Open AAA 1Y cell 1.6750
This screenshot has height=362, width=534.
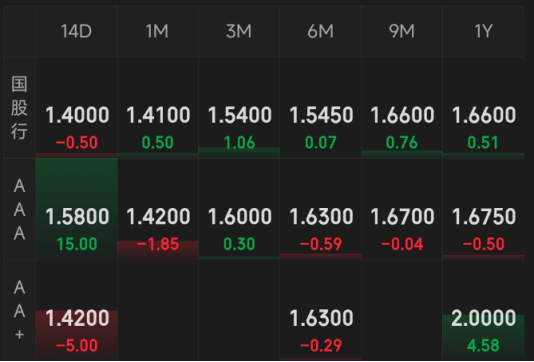483,209
